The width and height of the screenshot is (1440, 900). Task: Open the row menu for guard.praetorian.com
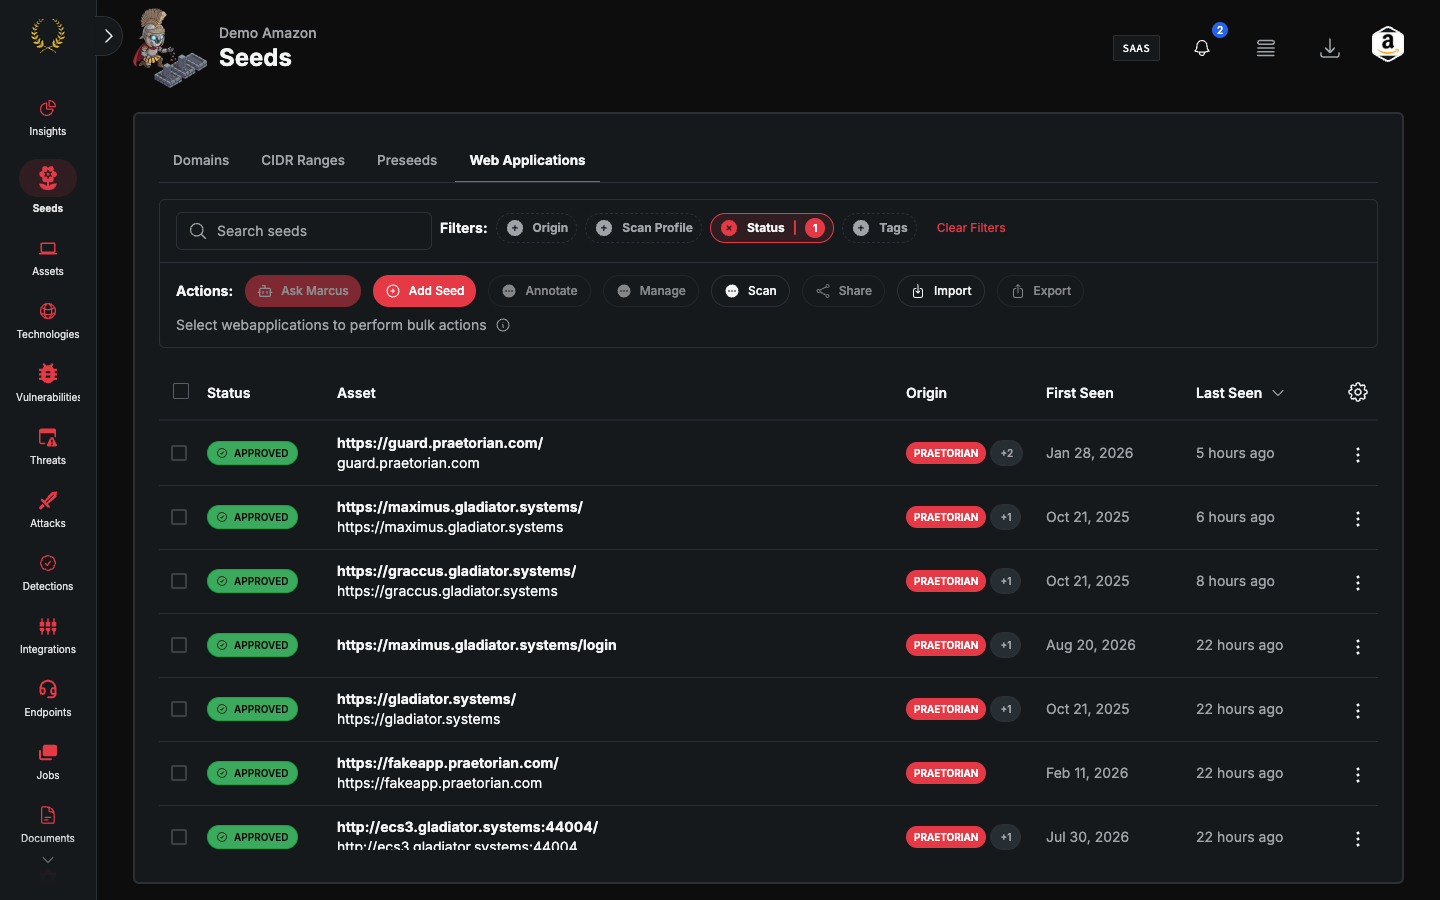[x=1358, y=455]
